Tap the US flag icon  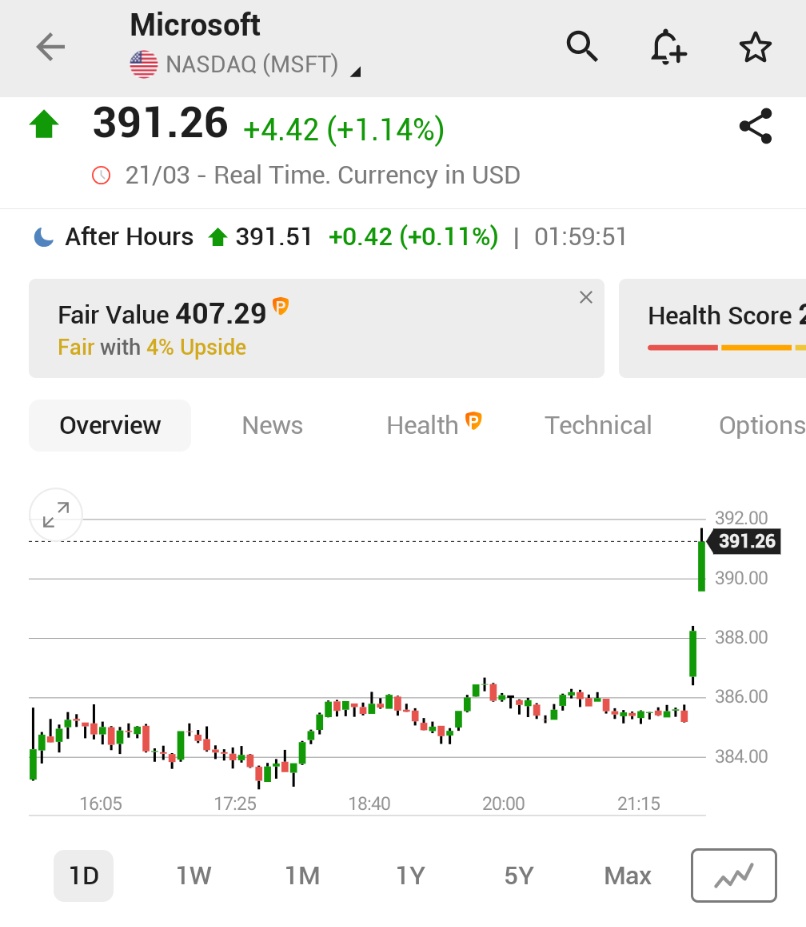point(144,64)
